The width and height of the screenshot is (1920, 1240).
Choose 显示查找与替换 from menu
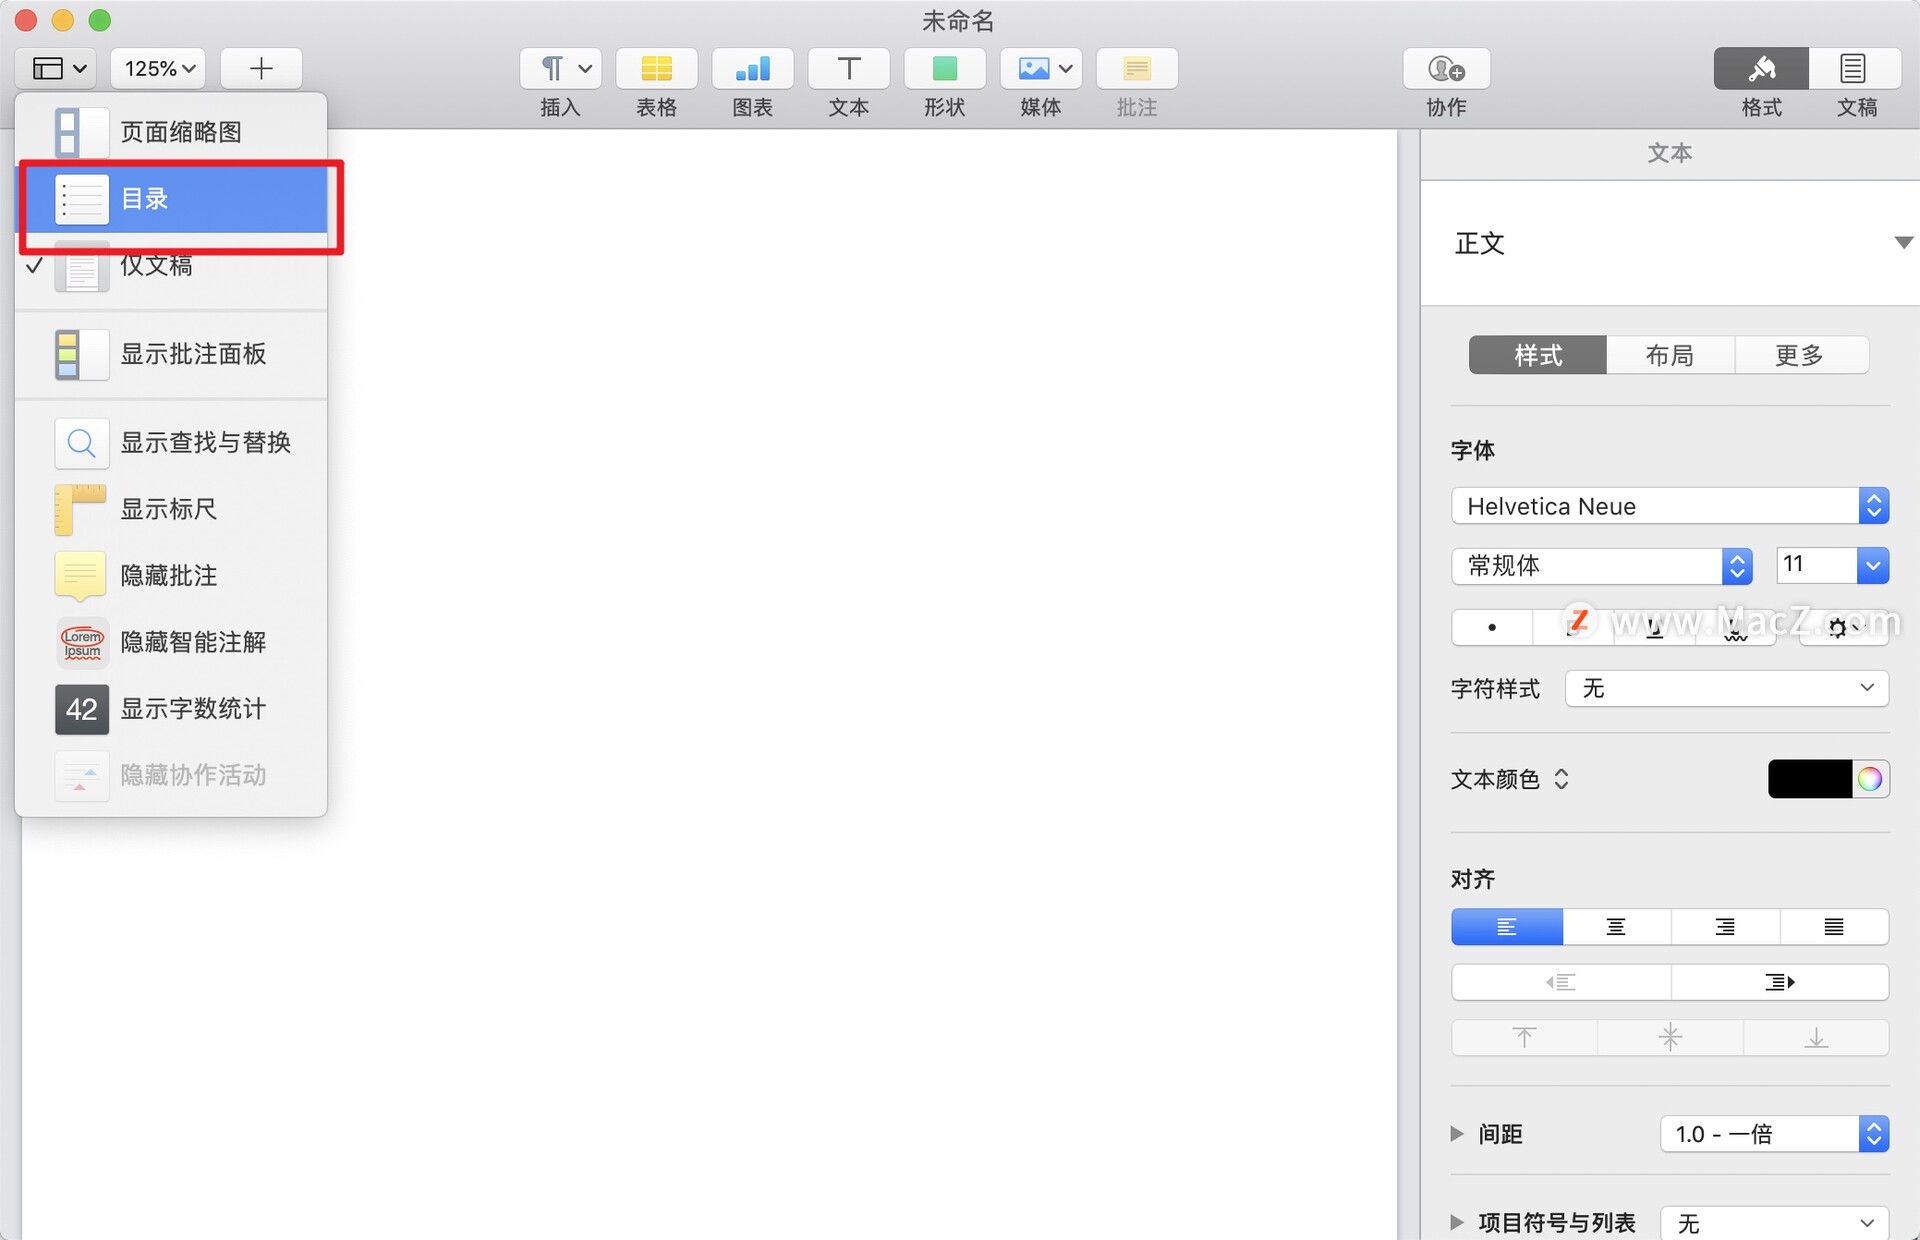pyautogui.click(x=171, y=442)
